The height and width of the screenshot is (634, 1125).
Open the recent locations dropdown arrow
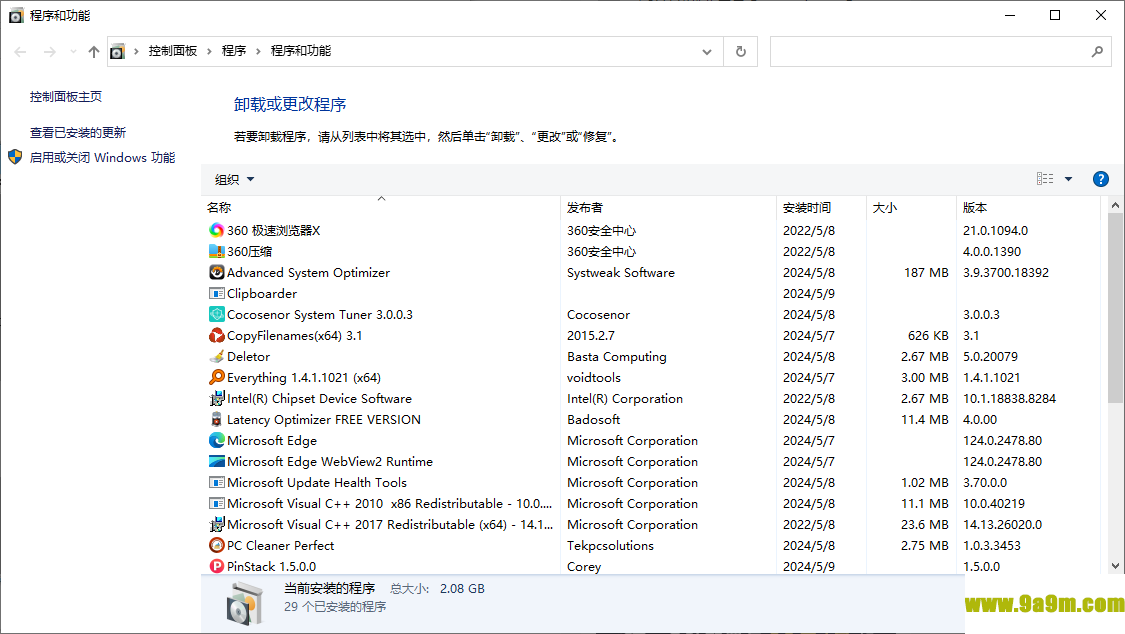(73, 52)
